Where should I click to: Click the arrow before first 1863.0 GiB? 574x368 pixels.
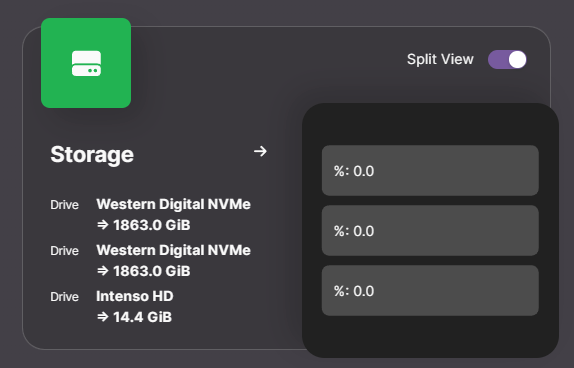pyautogui.click(x=103, y=225)
